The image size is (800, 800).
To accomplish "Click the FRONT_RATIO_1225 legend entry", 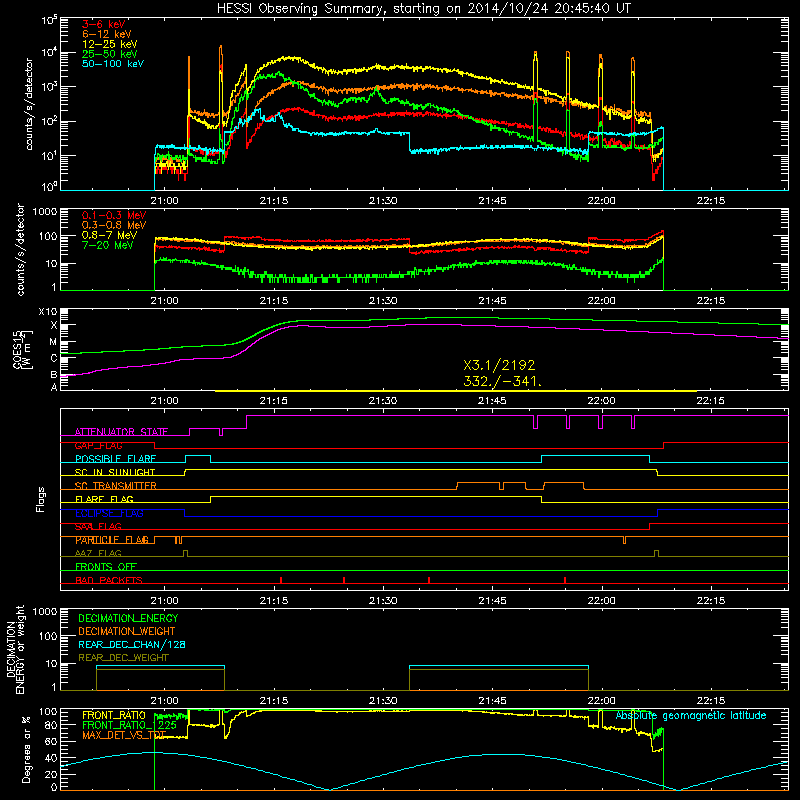I will pyautogui.click(x=130, y=725).
